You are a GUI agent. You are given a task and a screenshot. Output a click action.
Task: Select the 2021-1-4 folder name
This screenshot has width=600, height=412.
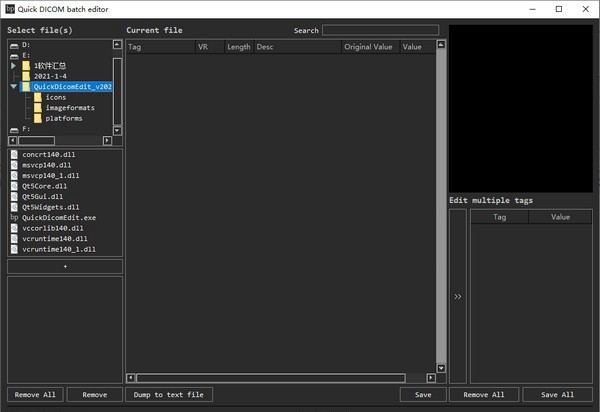tap(50, 76)
